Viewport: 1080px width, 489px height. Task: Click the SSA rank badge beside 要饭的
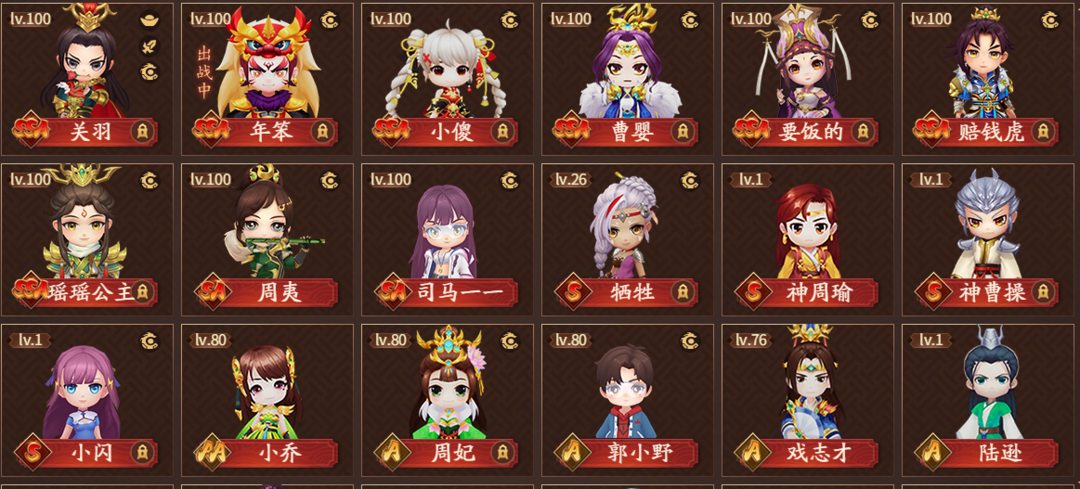[752, 131]
